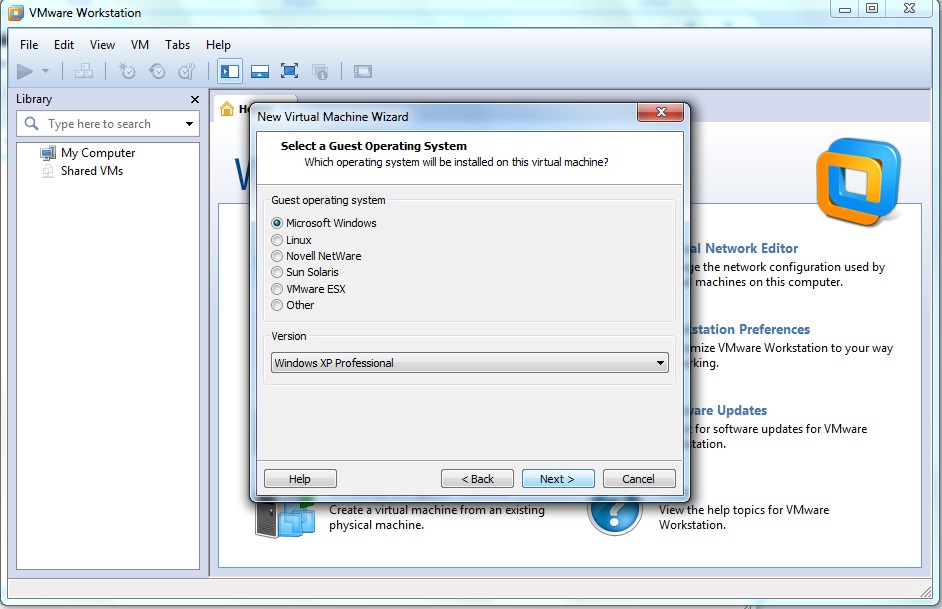Screen dimensions: 942x609
Task: Click the Power On play toolbar icon
Action: click(25, 71)
